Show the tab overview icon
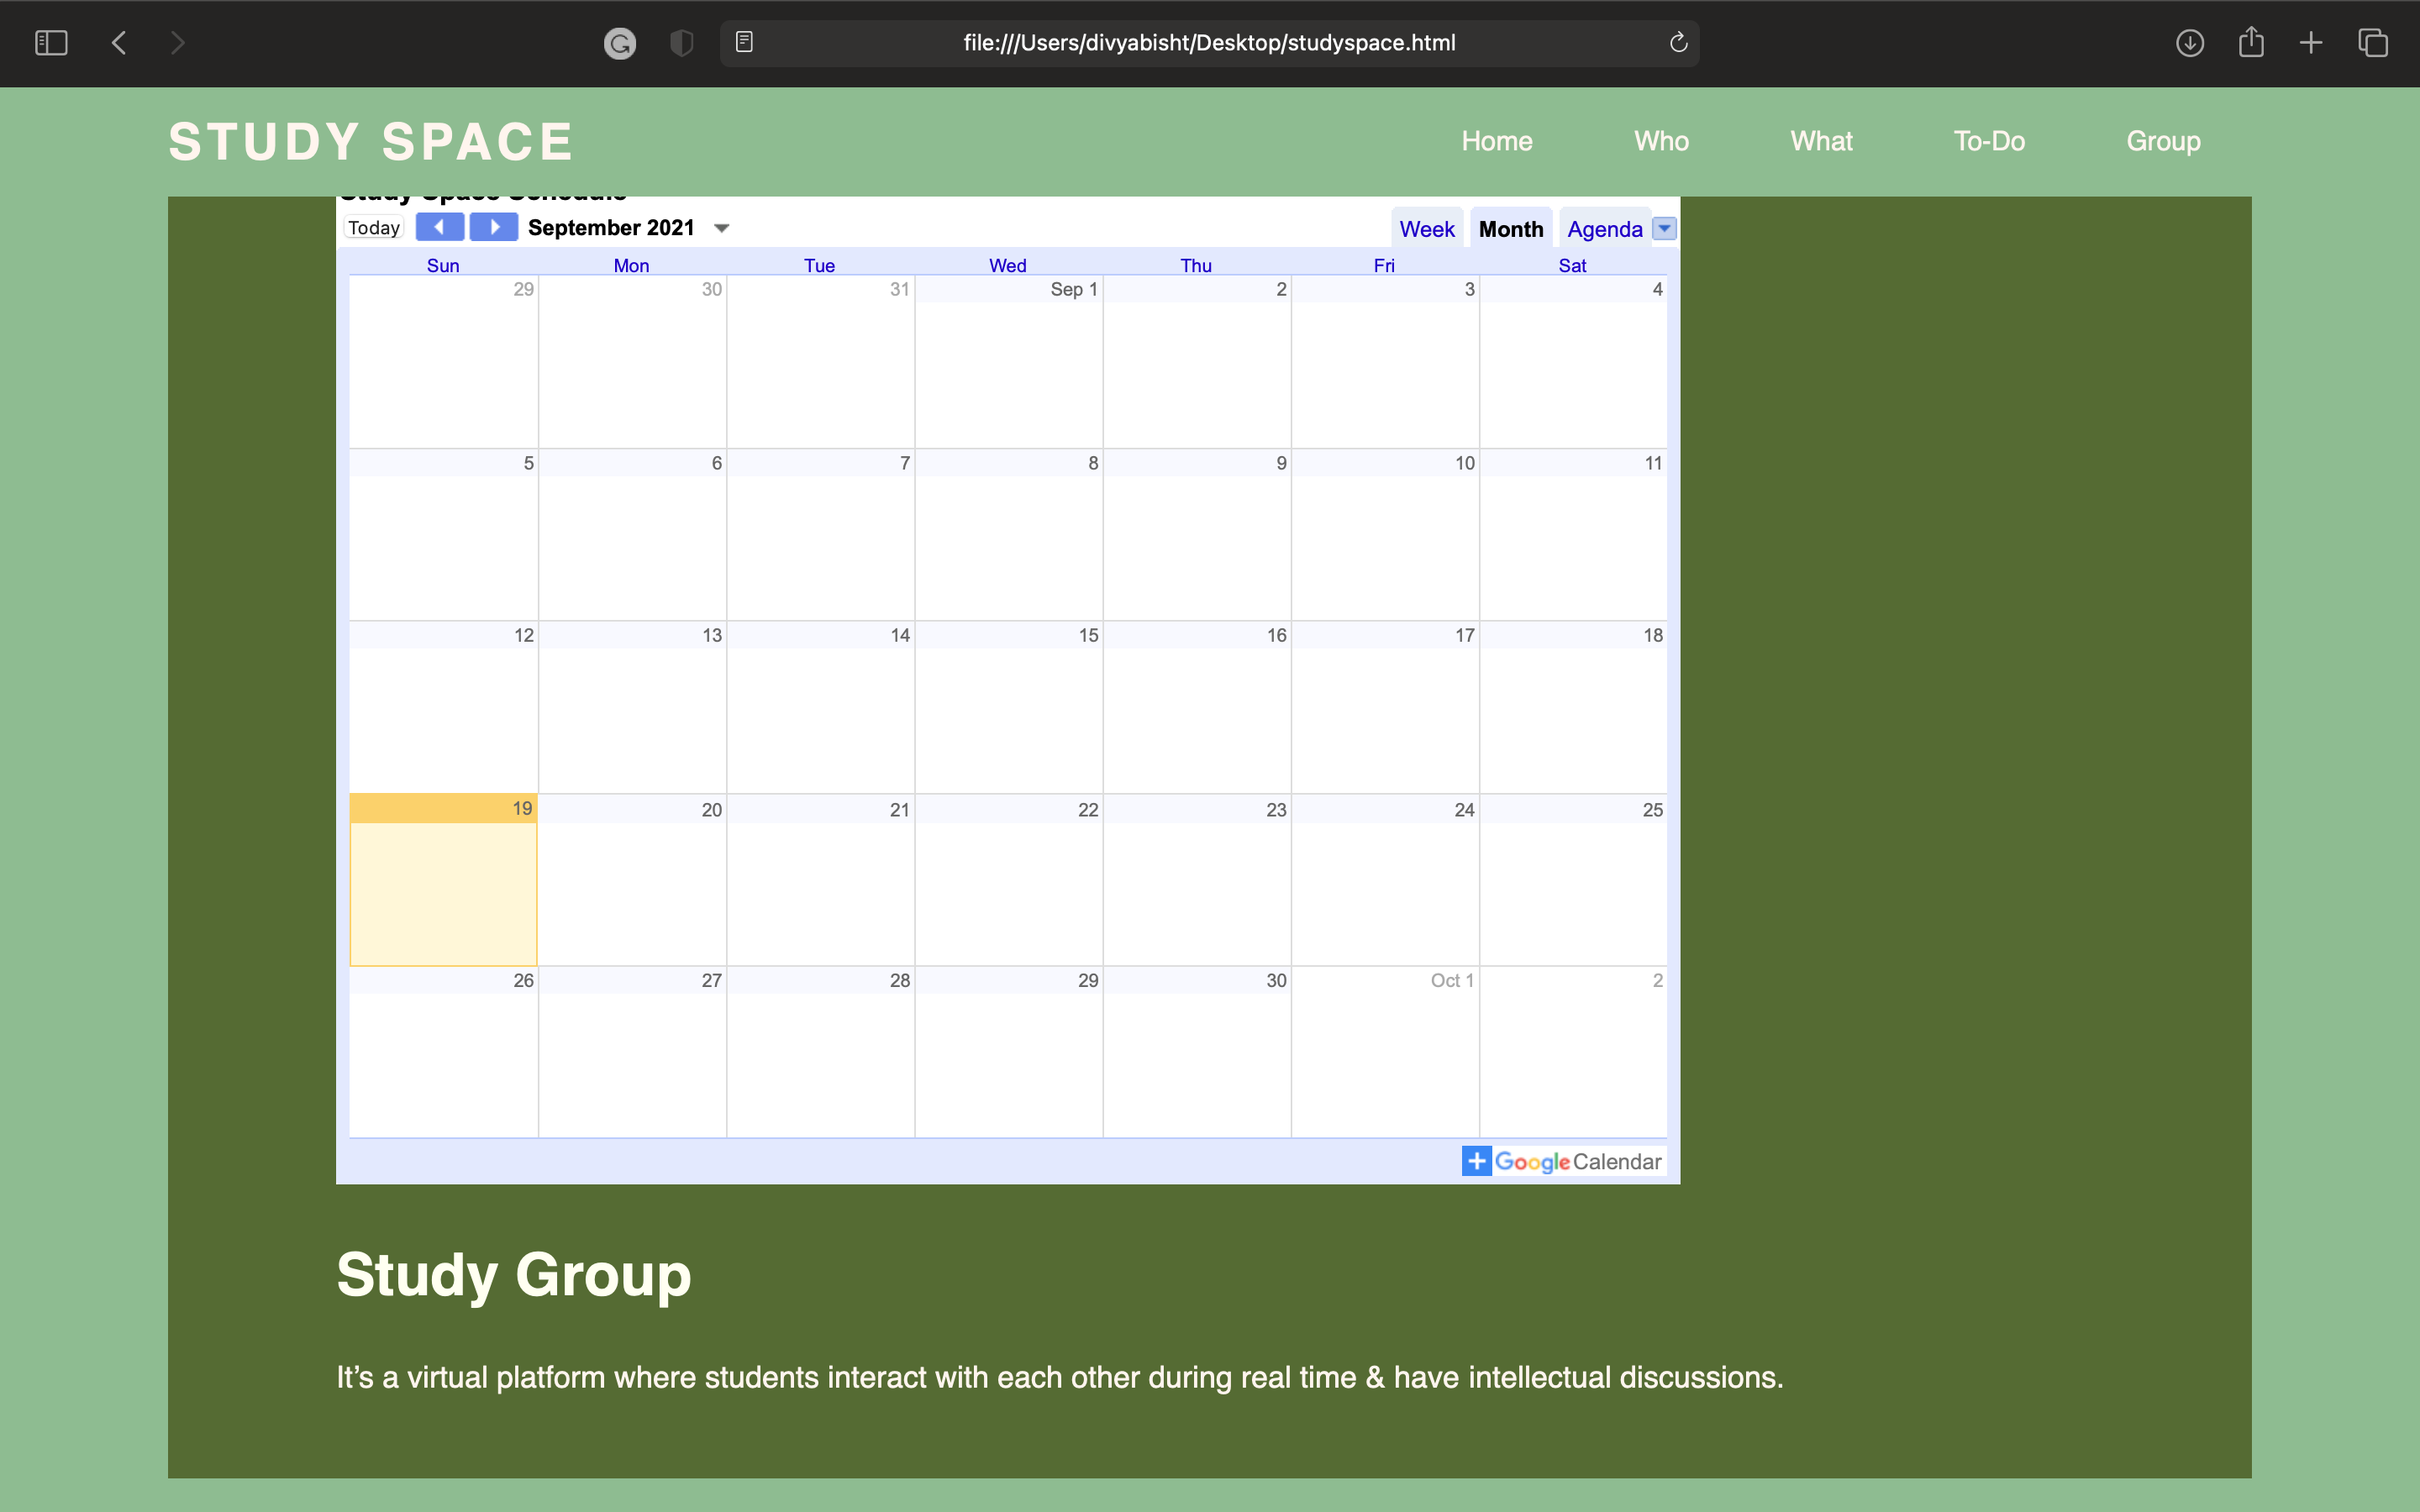 point(2372,43)
